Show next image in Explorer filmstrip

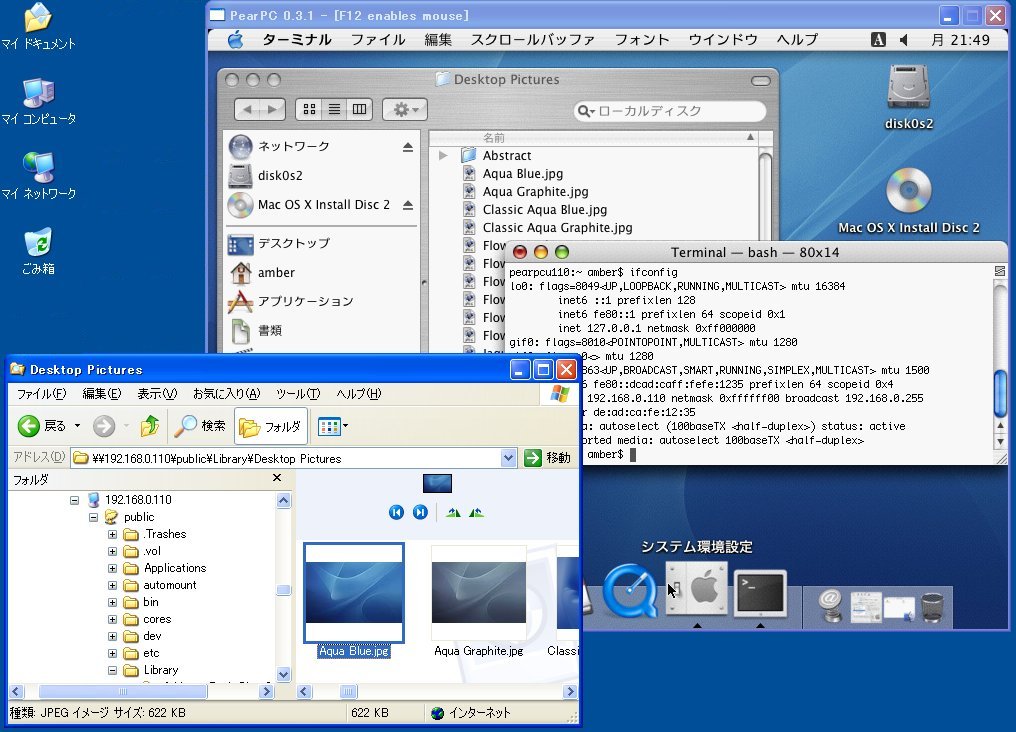point(420,512)
